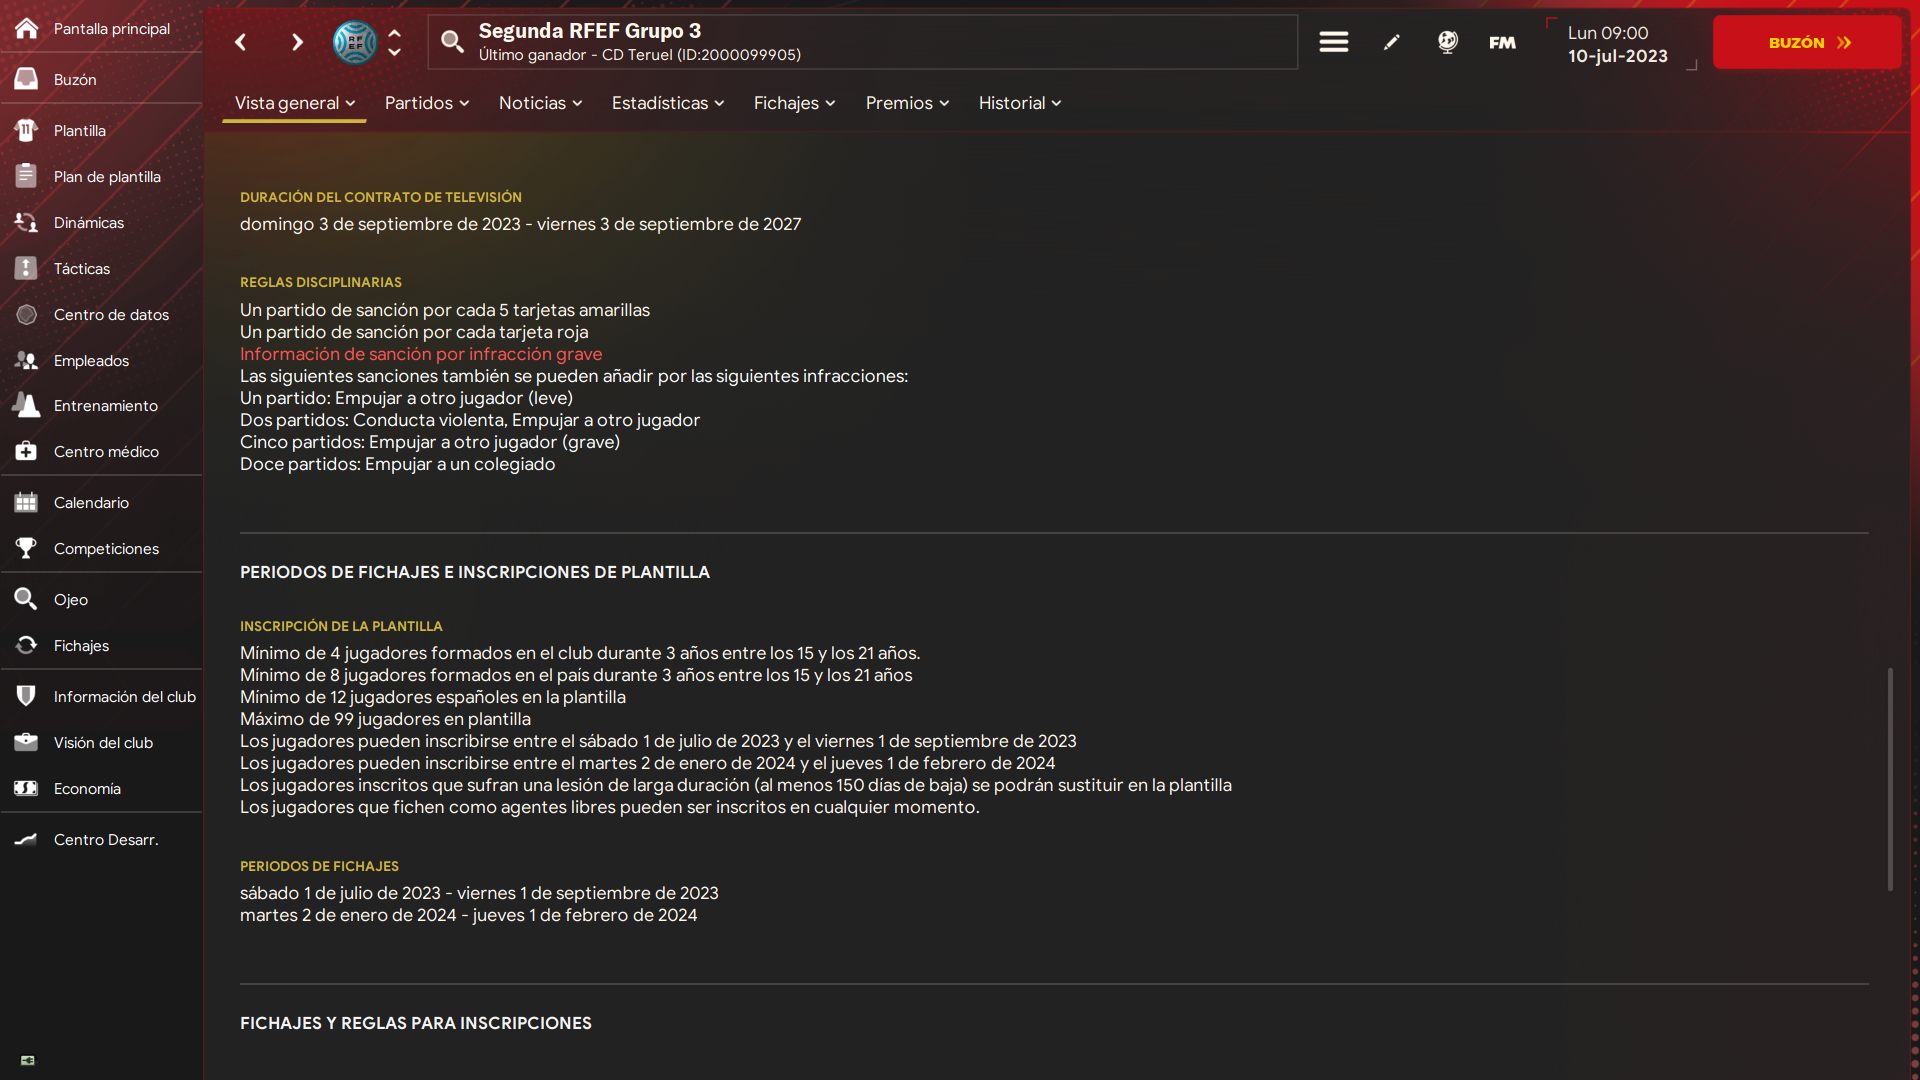Click the pencil edit icon
Image resolution: width=1920 pixels, height=1080 pixels.
(1391, 42)
